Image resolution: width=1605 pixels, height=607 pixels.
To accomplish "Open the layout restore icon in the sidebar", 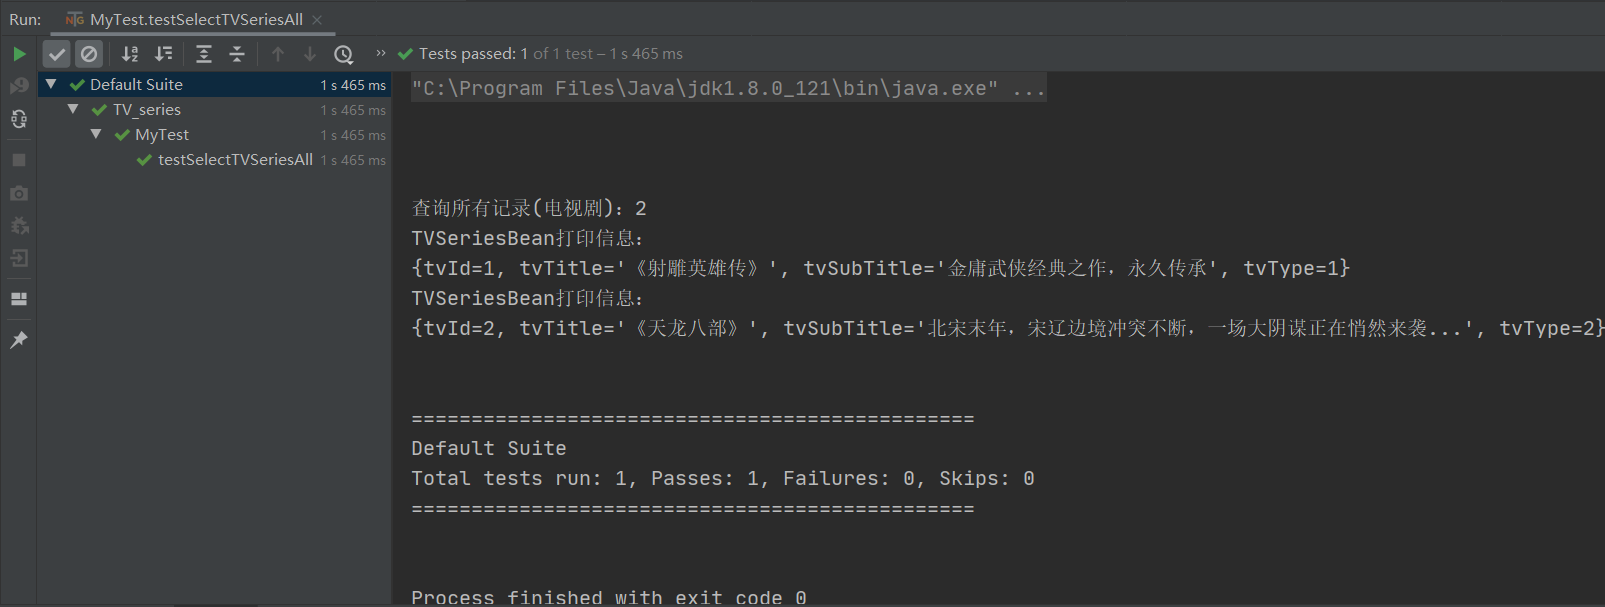I will pos(19,298).
